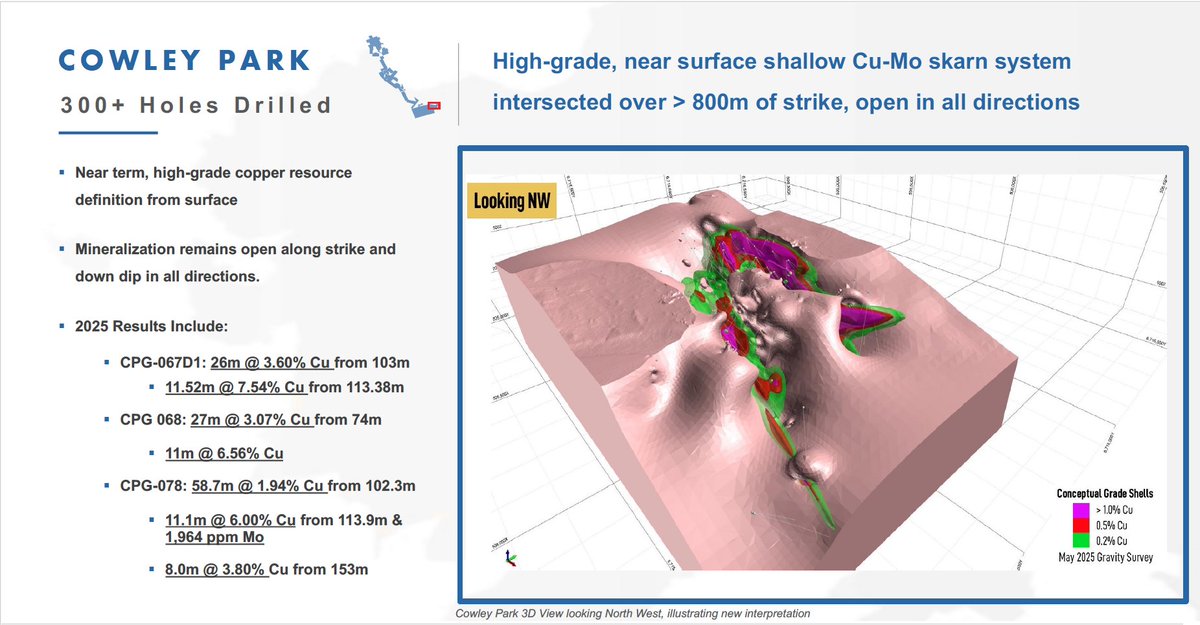Click the 3D gravity model image
The width and height of the screenshot is (1200, 625).
point(822,372)
